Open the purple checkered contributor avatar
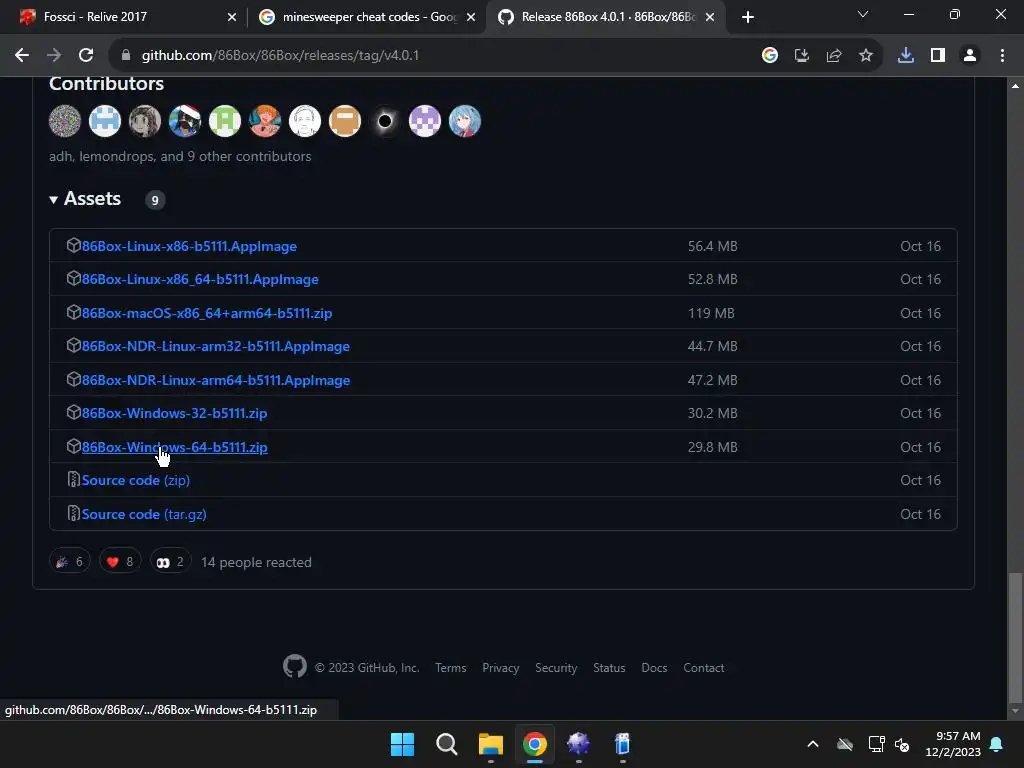The width and height of the screenshot is (1024, 768). coord(424,121)
